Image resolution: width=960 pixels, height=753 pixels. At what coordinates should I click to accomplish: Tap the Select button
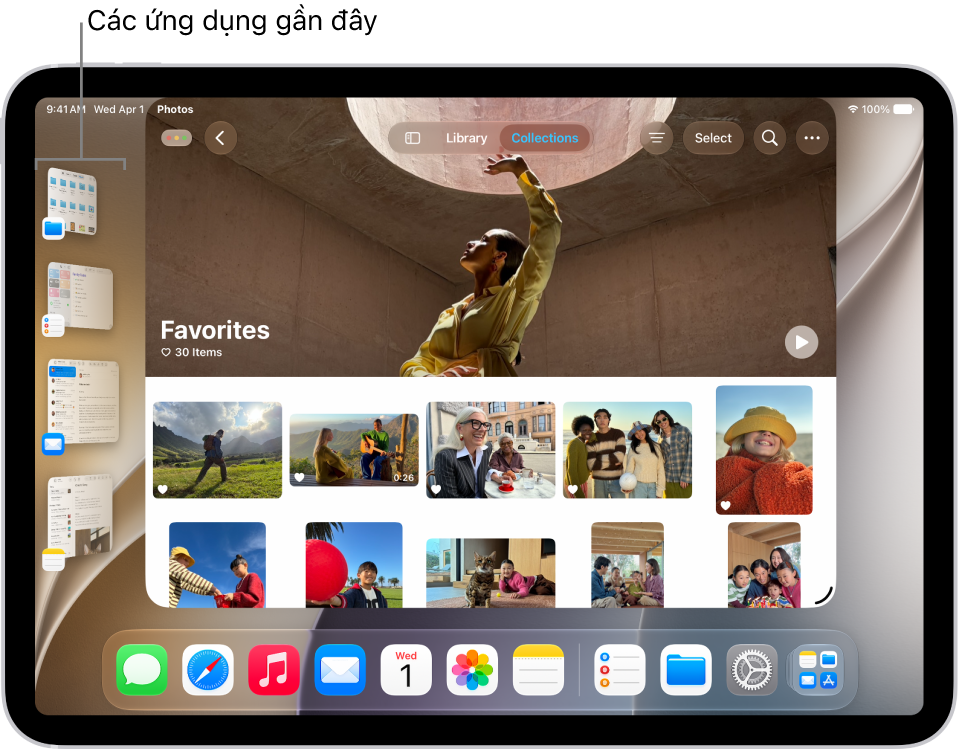[x=713, y=138]
